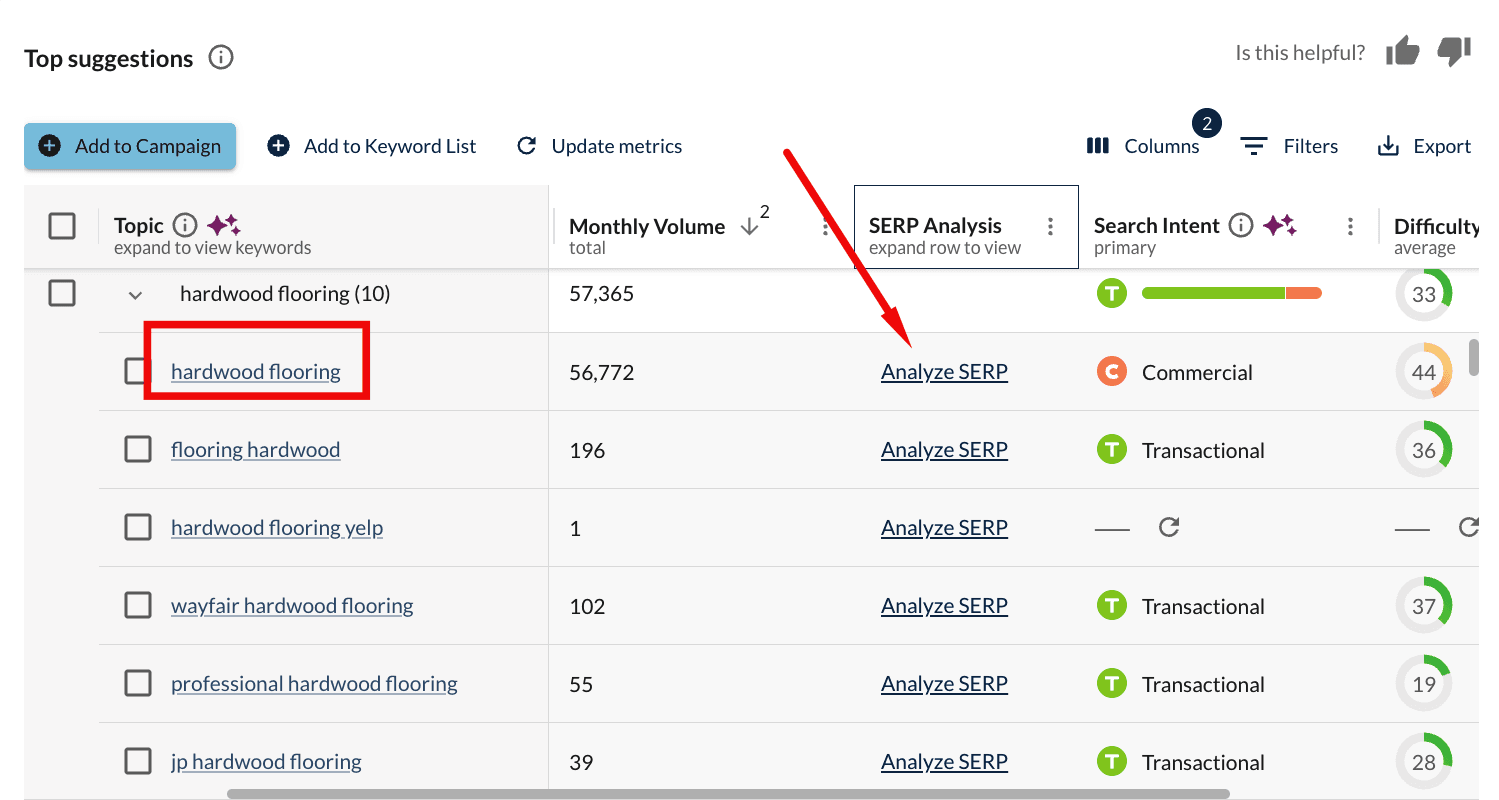Click Analyze SERP for professional hardwood flooring
The height and width of the screenshot is (800, 1499).
pos(944,684)
